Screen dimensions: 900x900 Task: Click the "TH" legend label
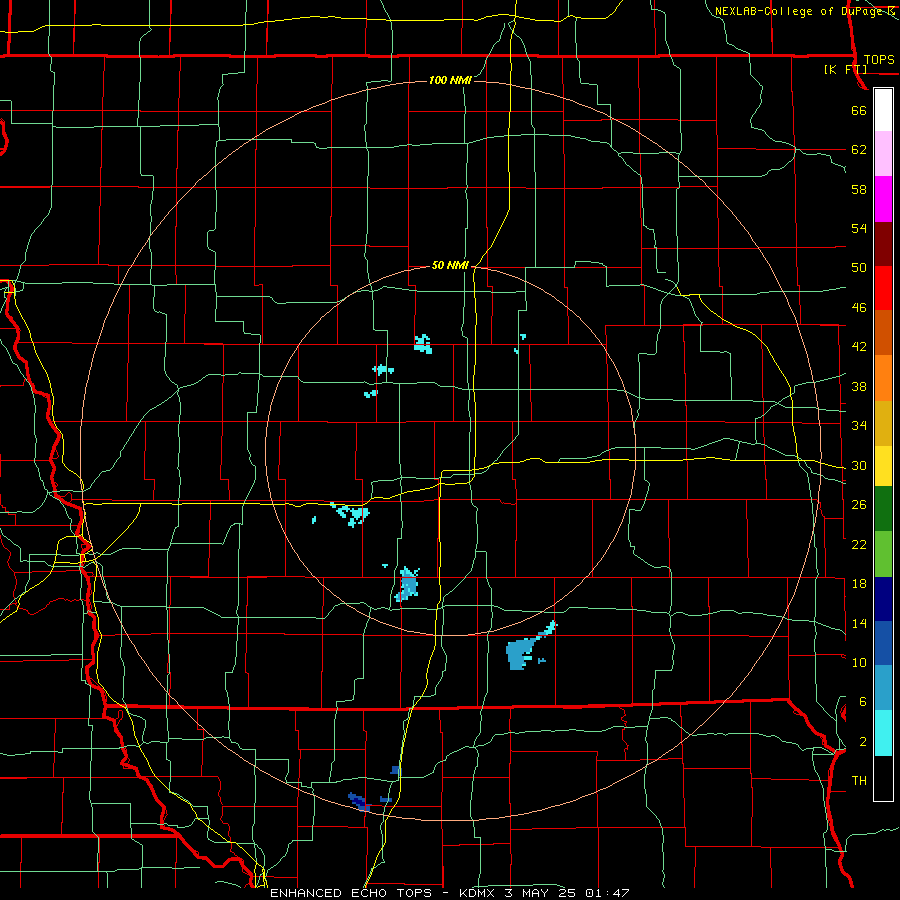859,781
